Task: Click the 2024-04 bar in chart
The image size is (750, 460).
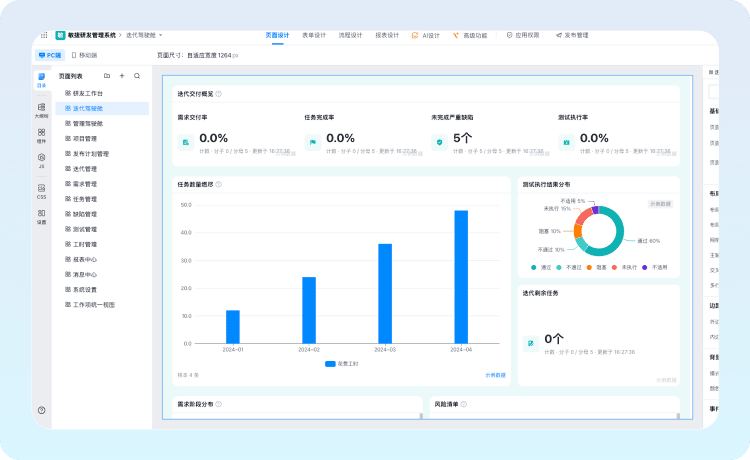Action: [x=461, y=277]
